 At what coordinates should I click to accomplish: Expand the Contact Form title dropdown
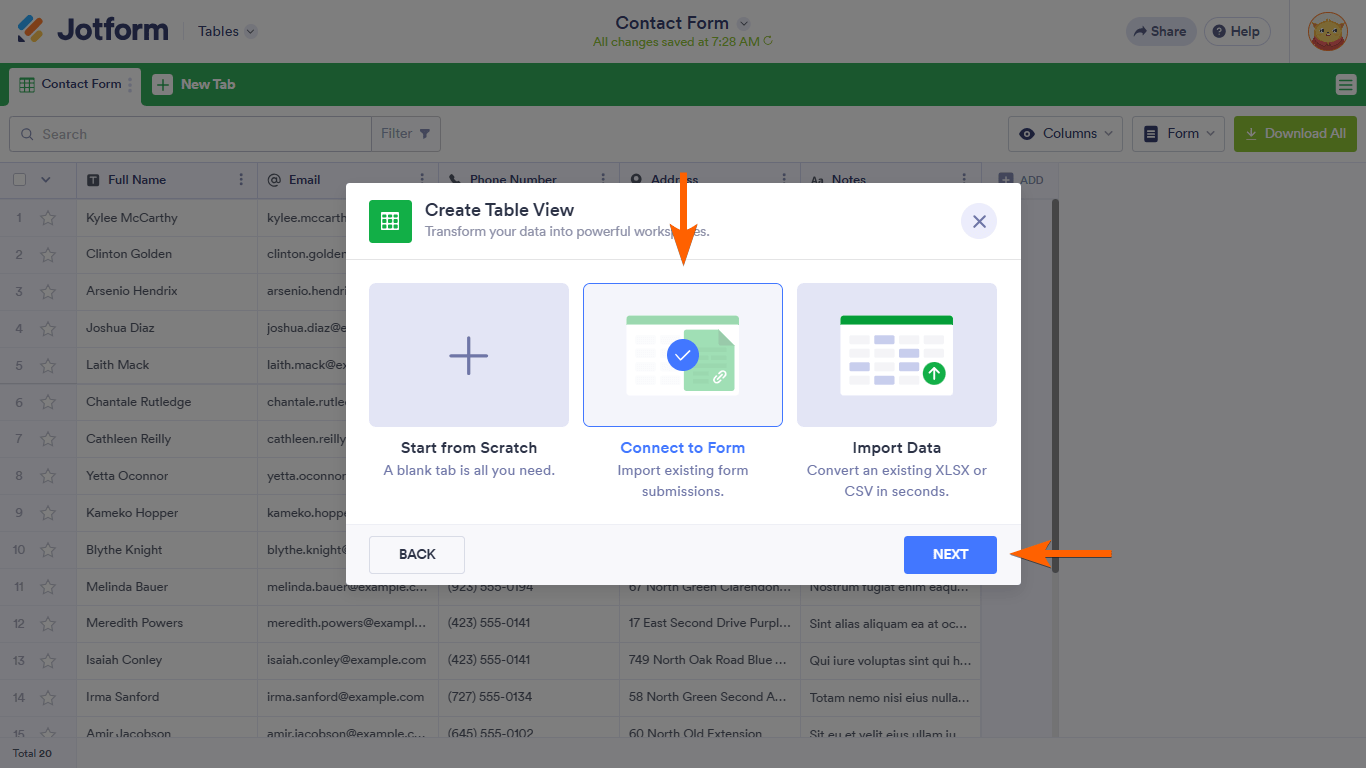743,23
